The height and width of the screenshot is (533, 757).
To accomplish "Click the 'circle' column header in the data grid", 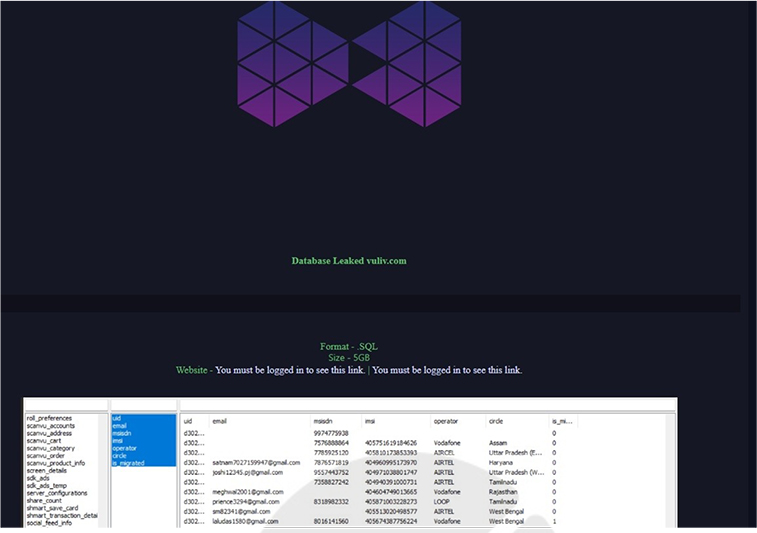I will [x=496, y=421].
